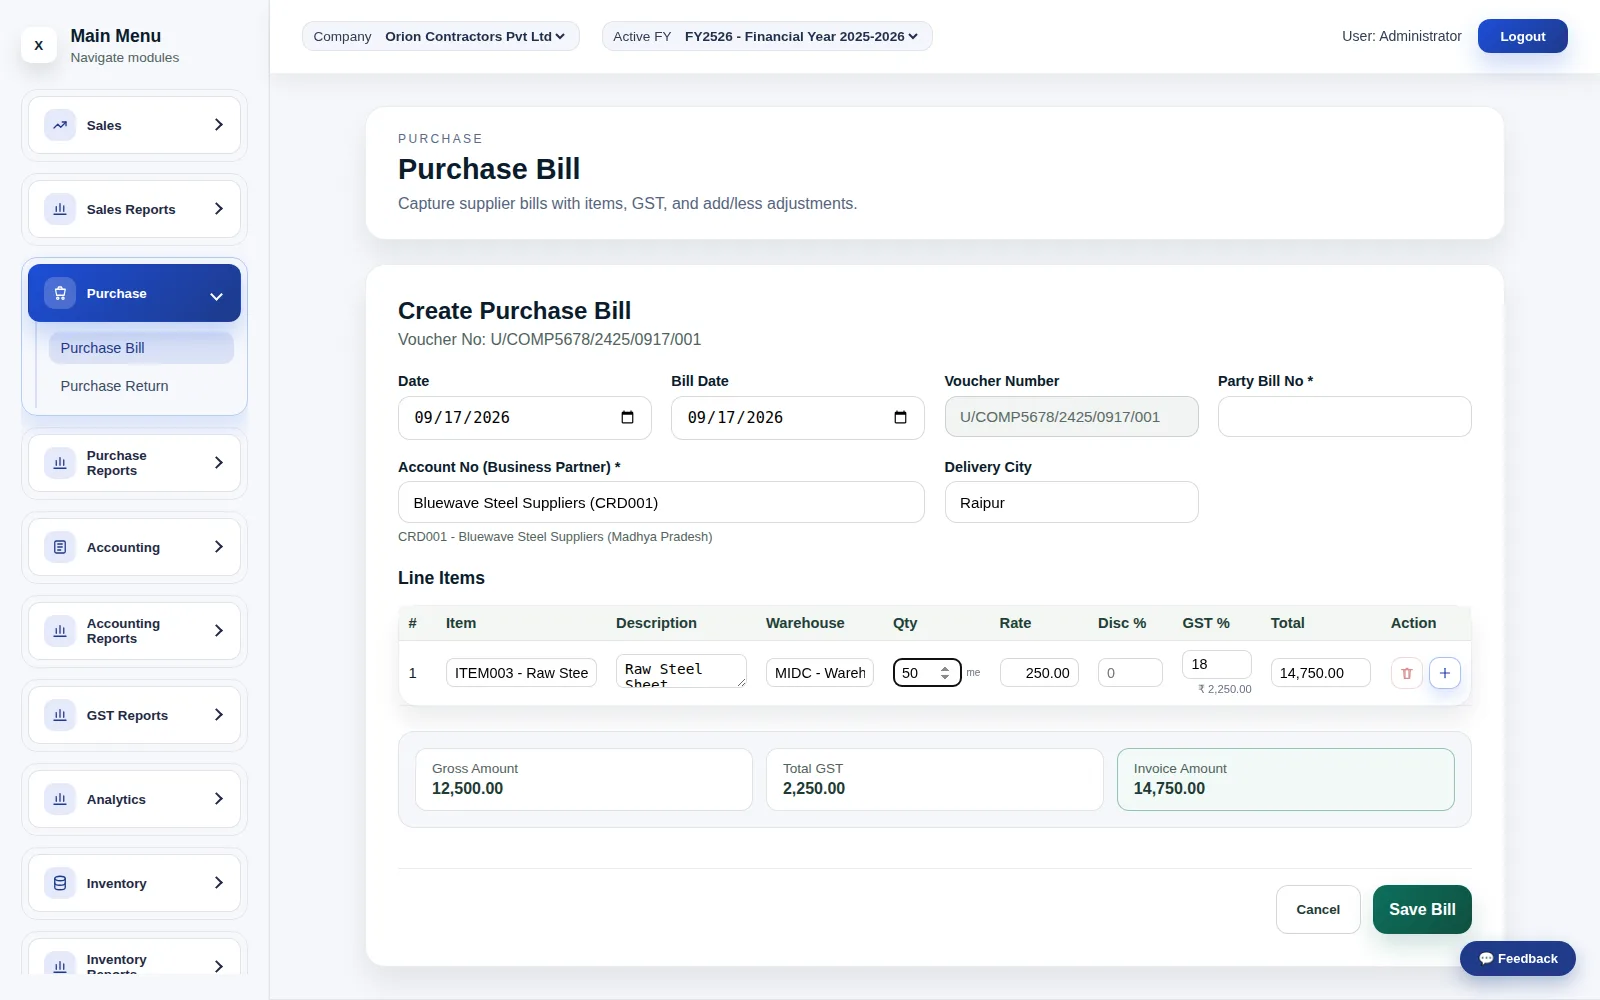
Task: Open the Analytics menu module
Action: 134,799
